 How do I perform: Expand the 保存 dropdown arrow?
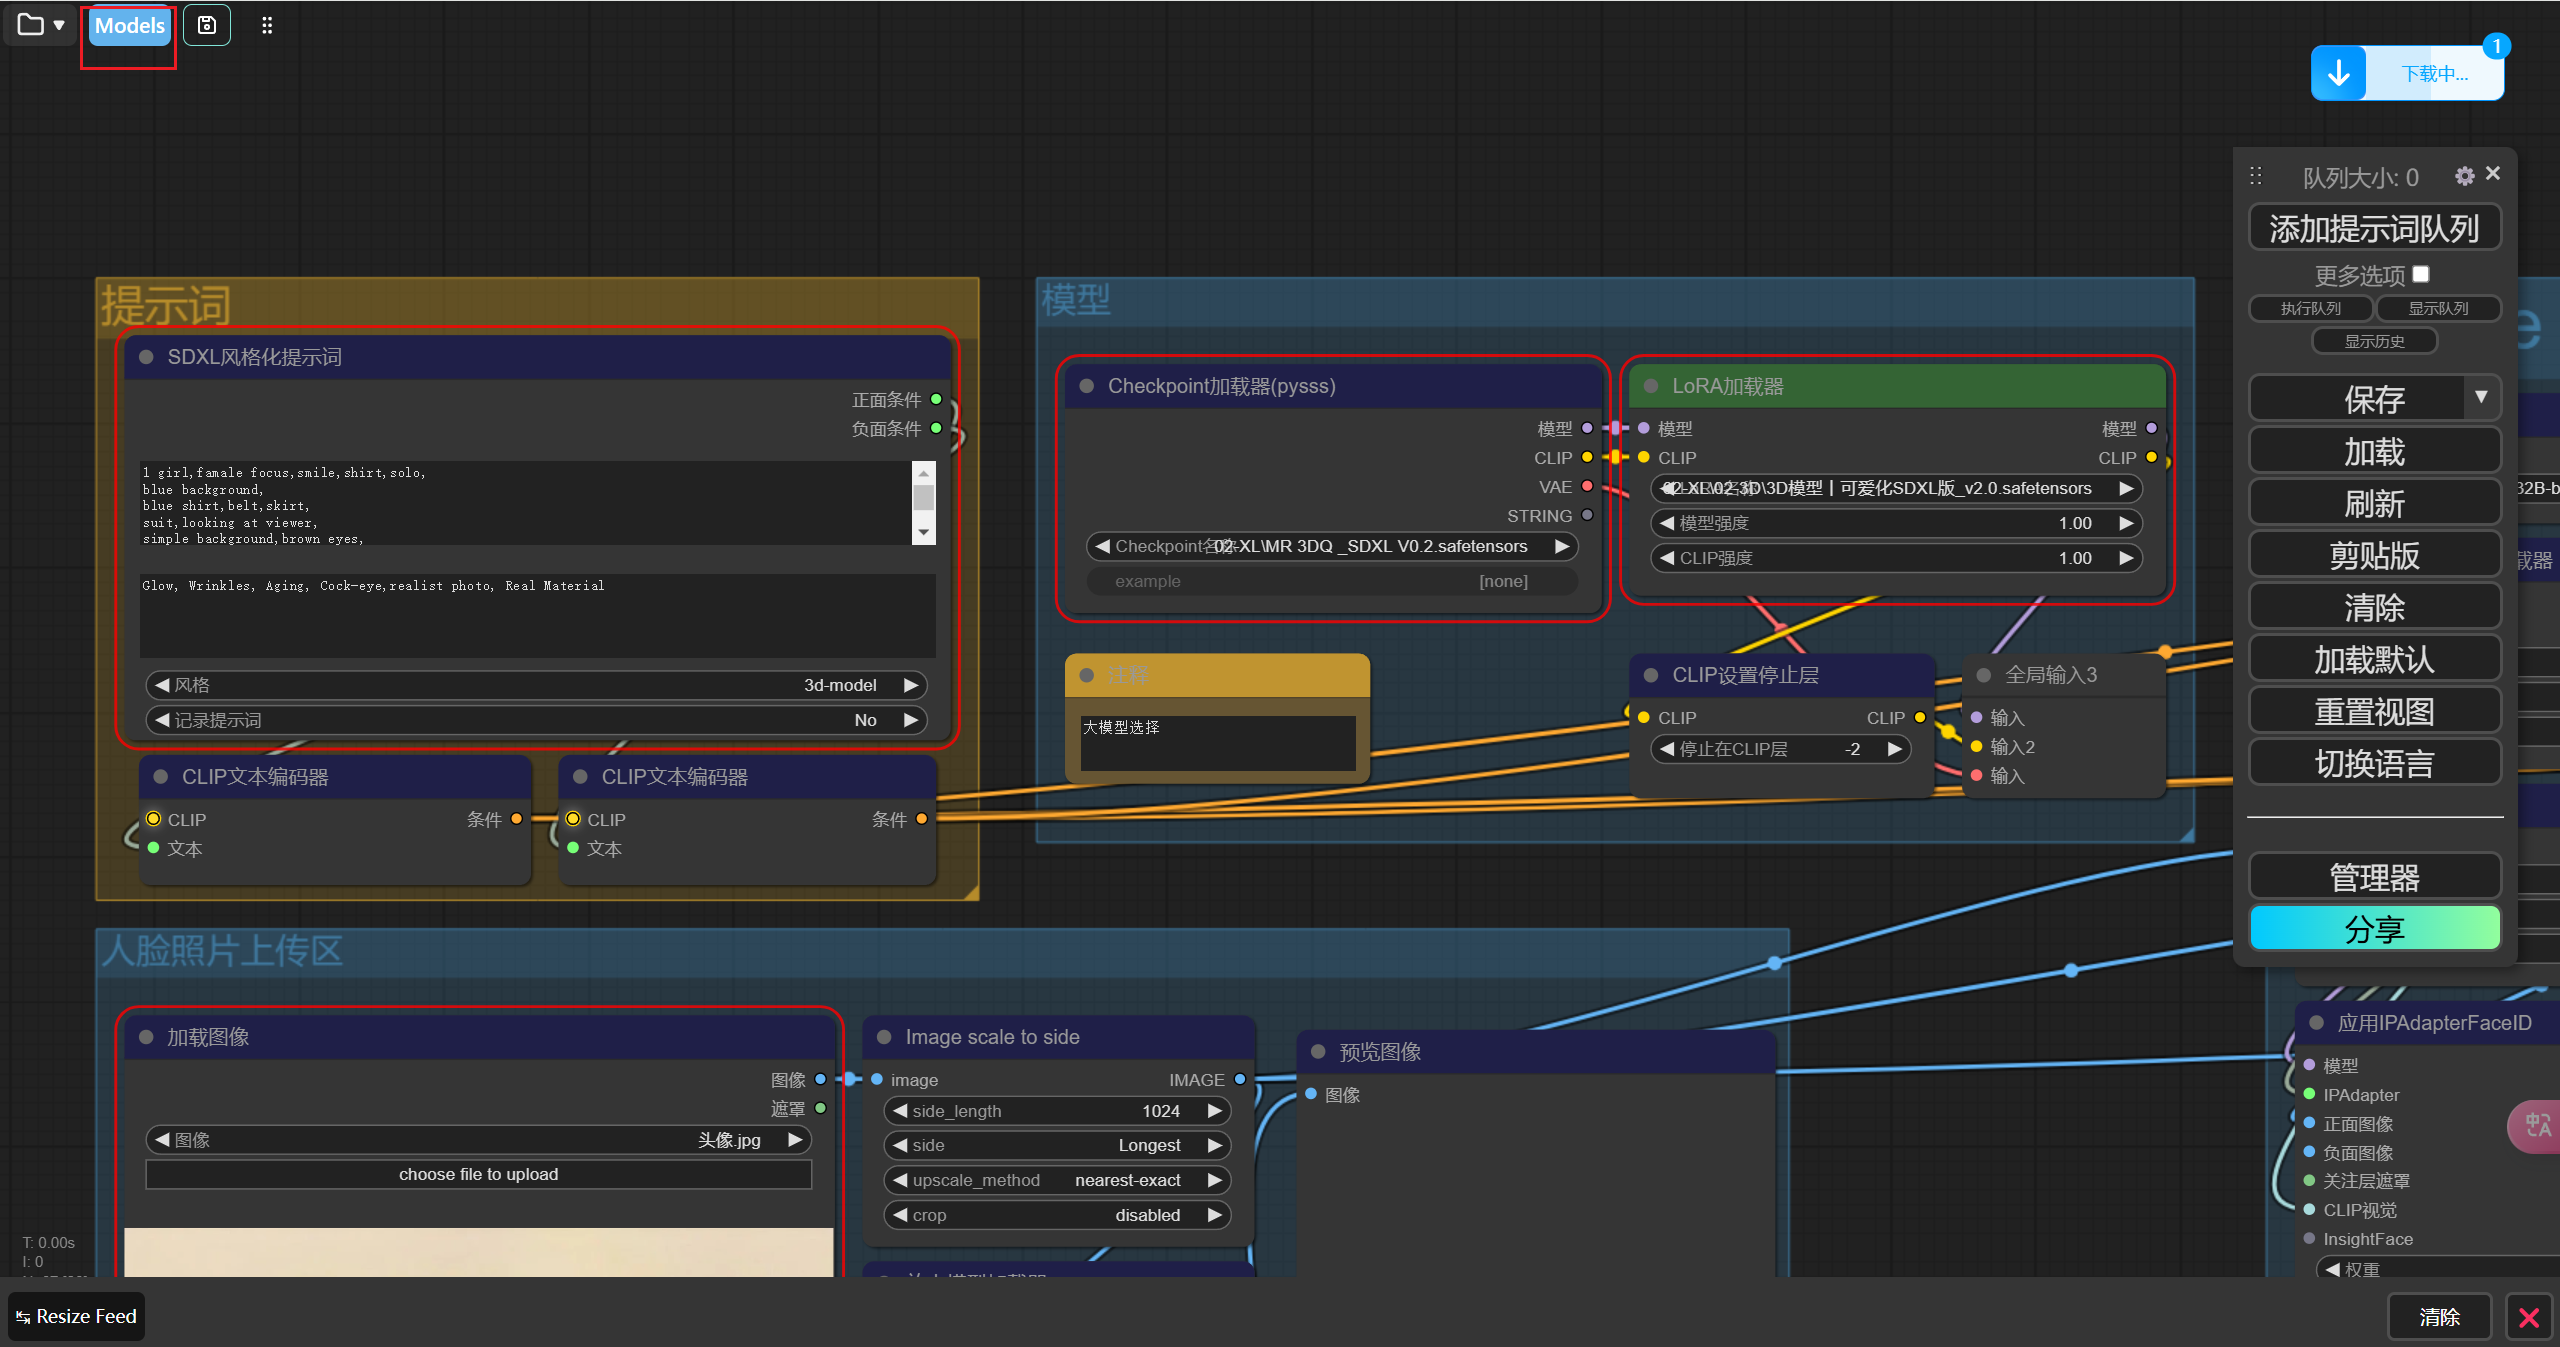[x=2481, y=397]
